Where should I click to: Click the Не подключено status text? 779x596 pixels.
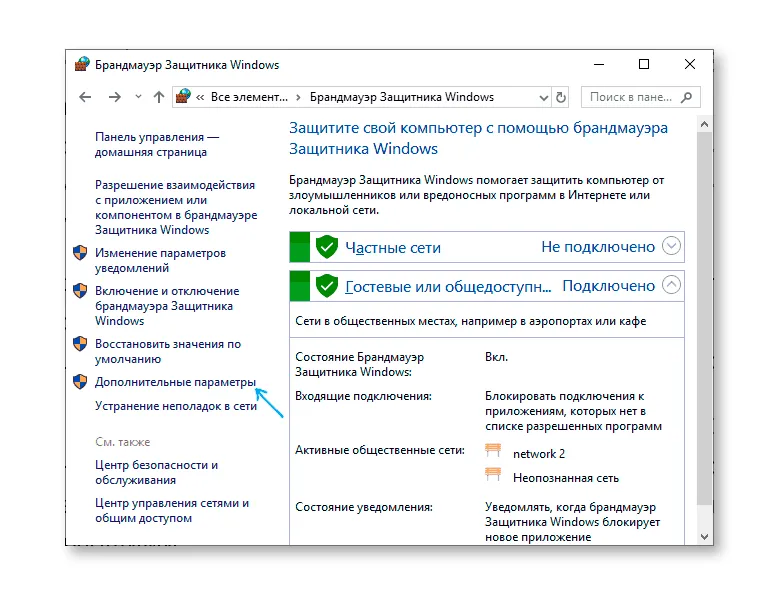598,247
